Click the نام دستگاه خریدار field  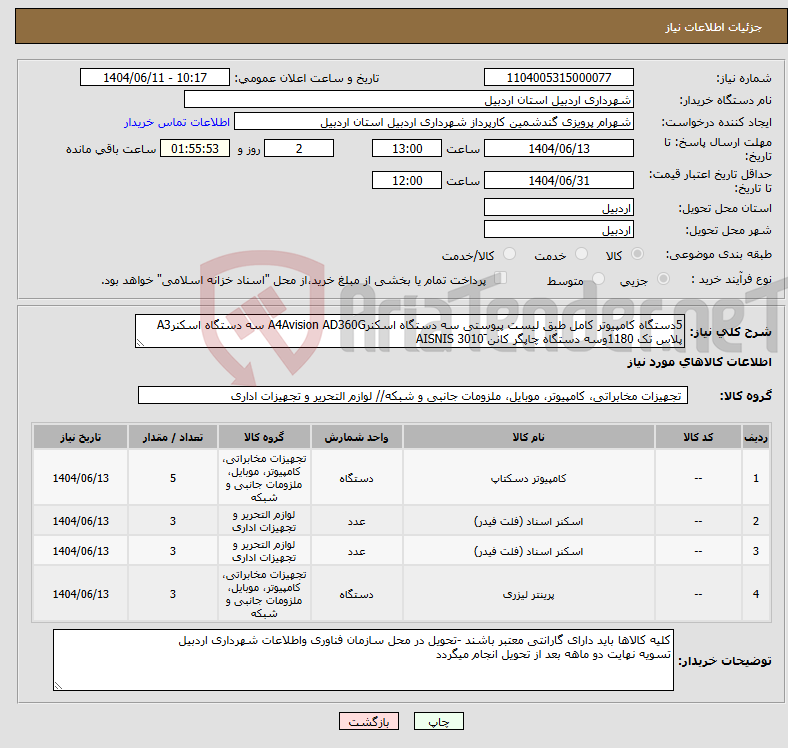pos(409,100)
